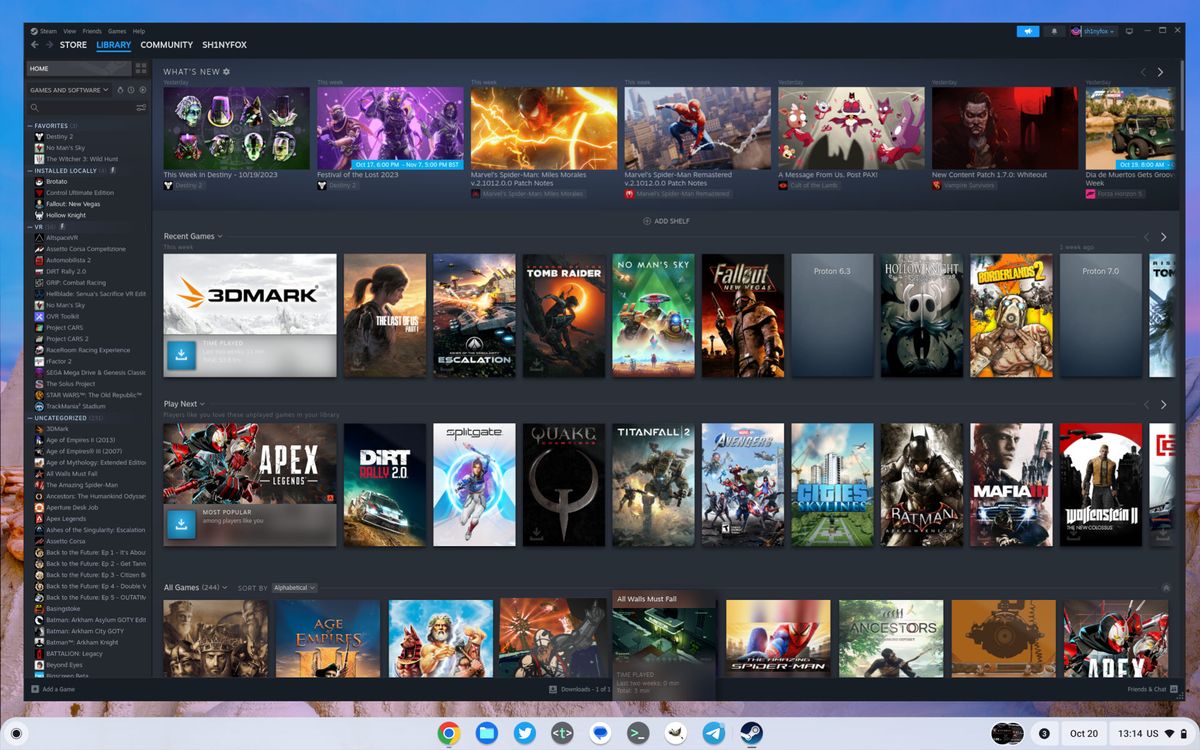Image resolution: width=1200 pixels, height=750 pixels.
Task: Filter list by ready-to-play icon
Action: [142, 90]
